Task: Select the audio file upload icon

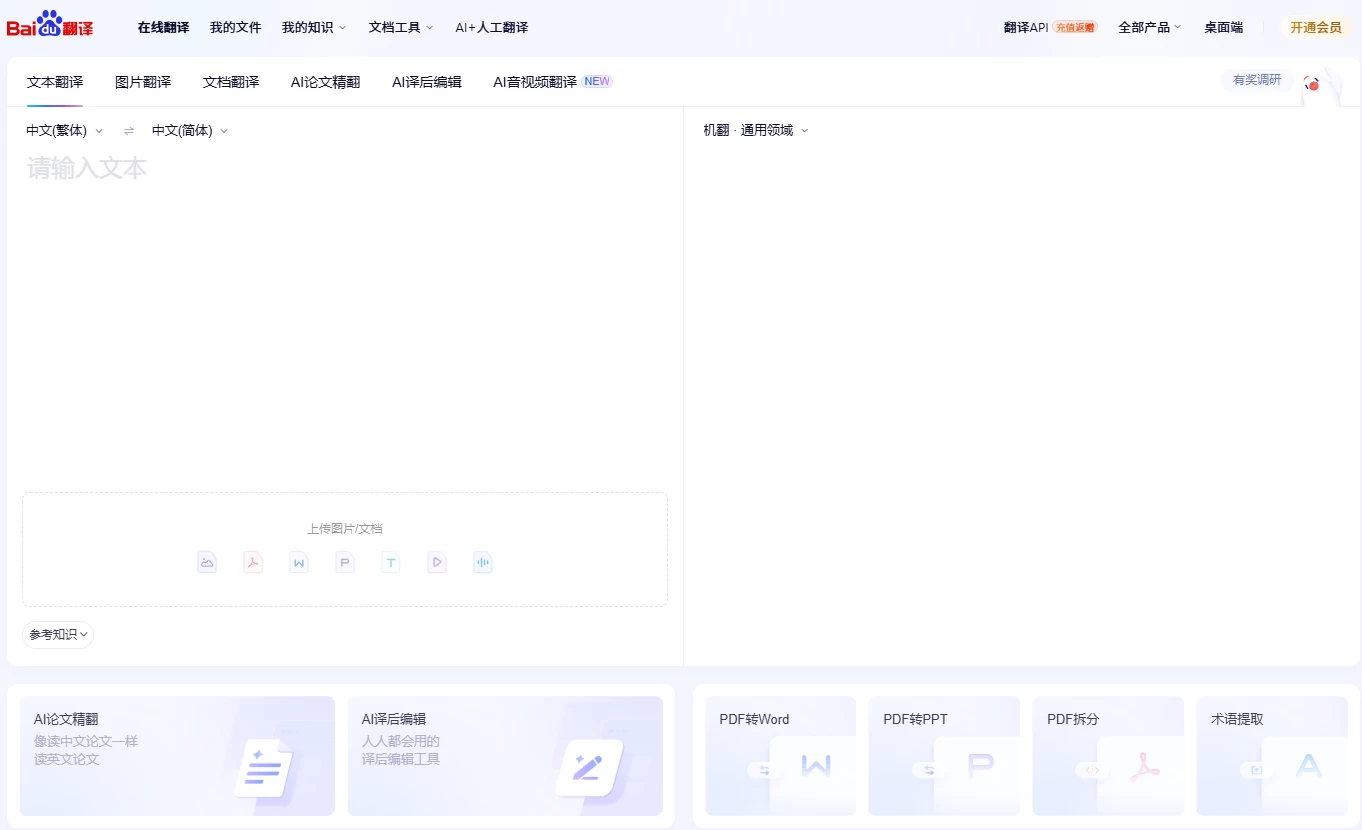Action: click(483, 562)
